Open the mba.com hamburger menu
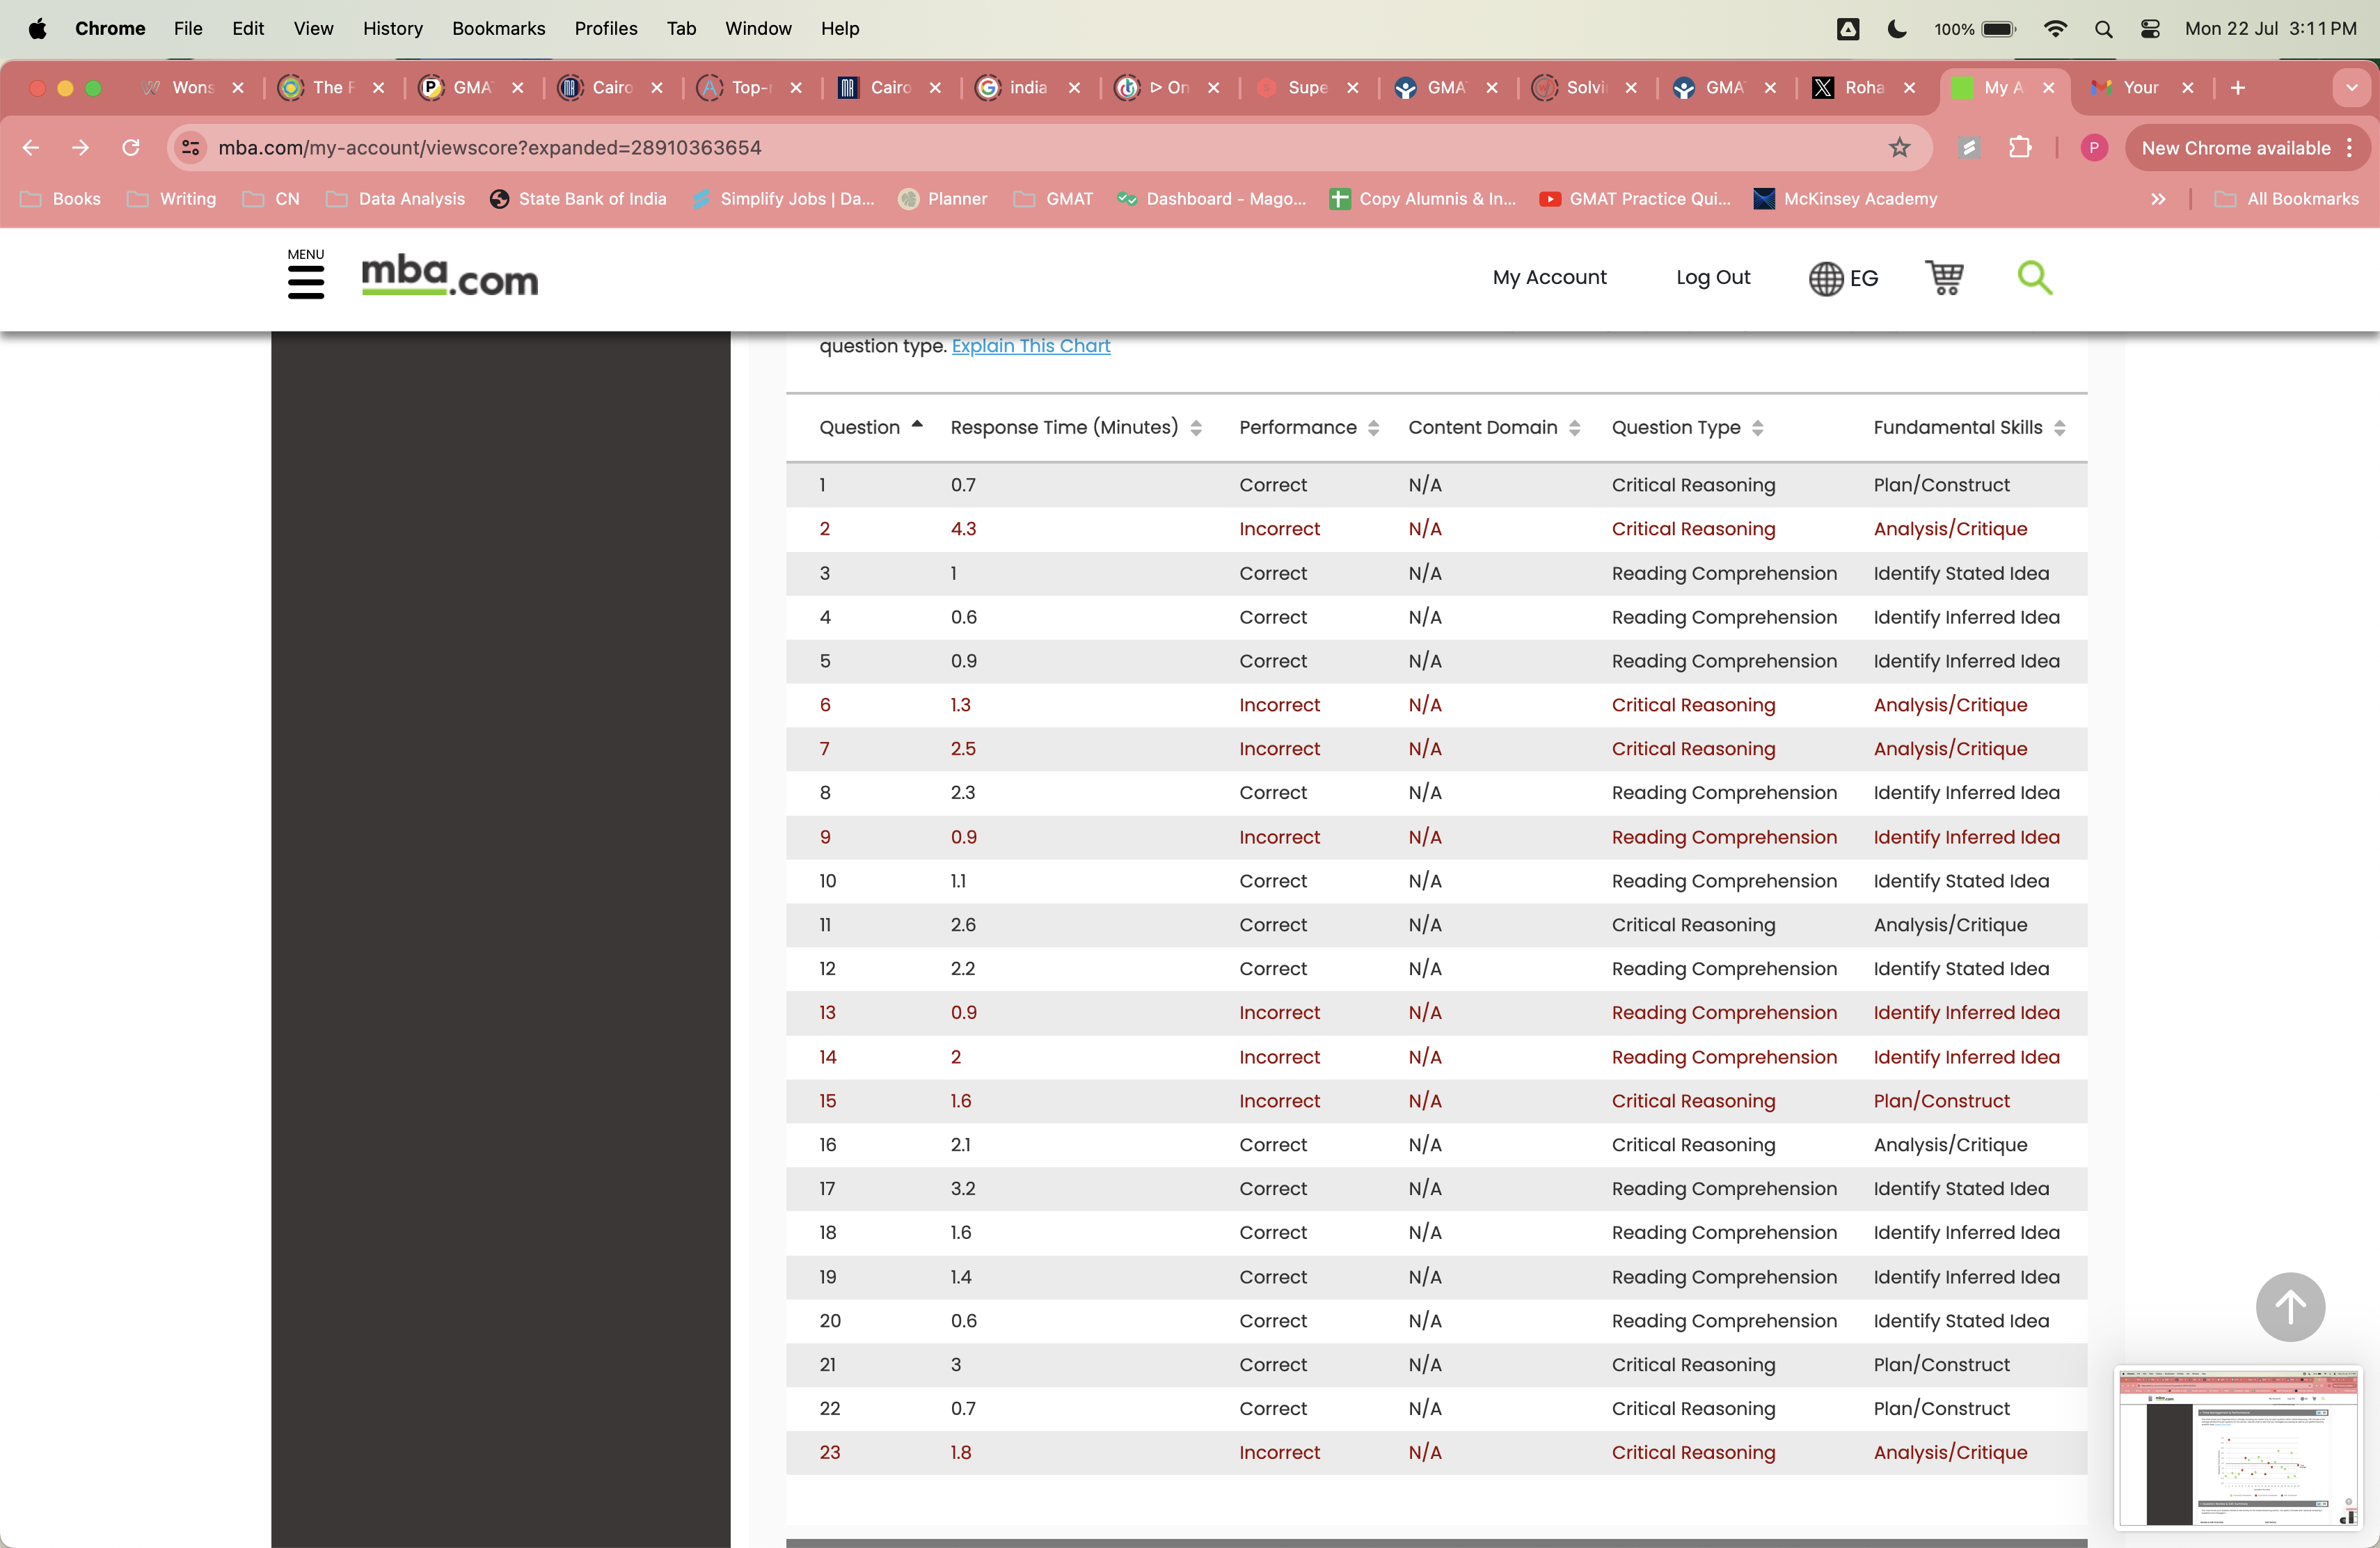The width and height of the screenshot is (2380, 1548). click(306, 278)
